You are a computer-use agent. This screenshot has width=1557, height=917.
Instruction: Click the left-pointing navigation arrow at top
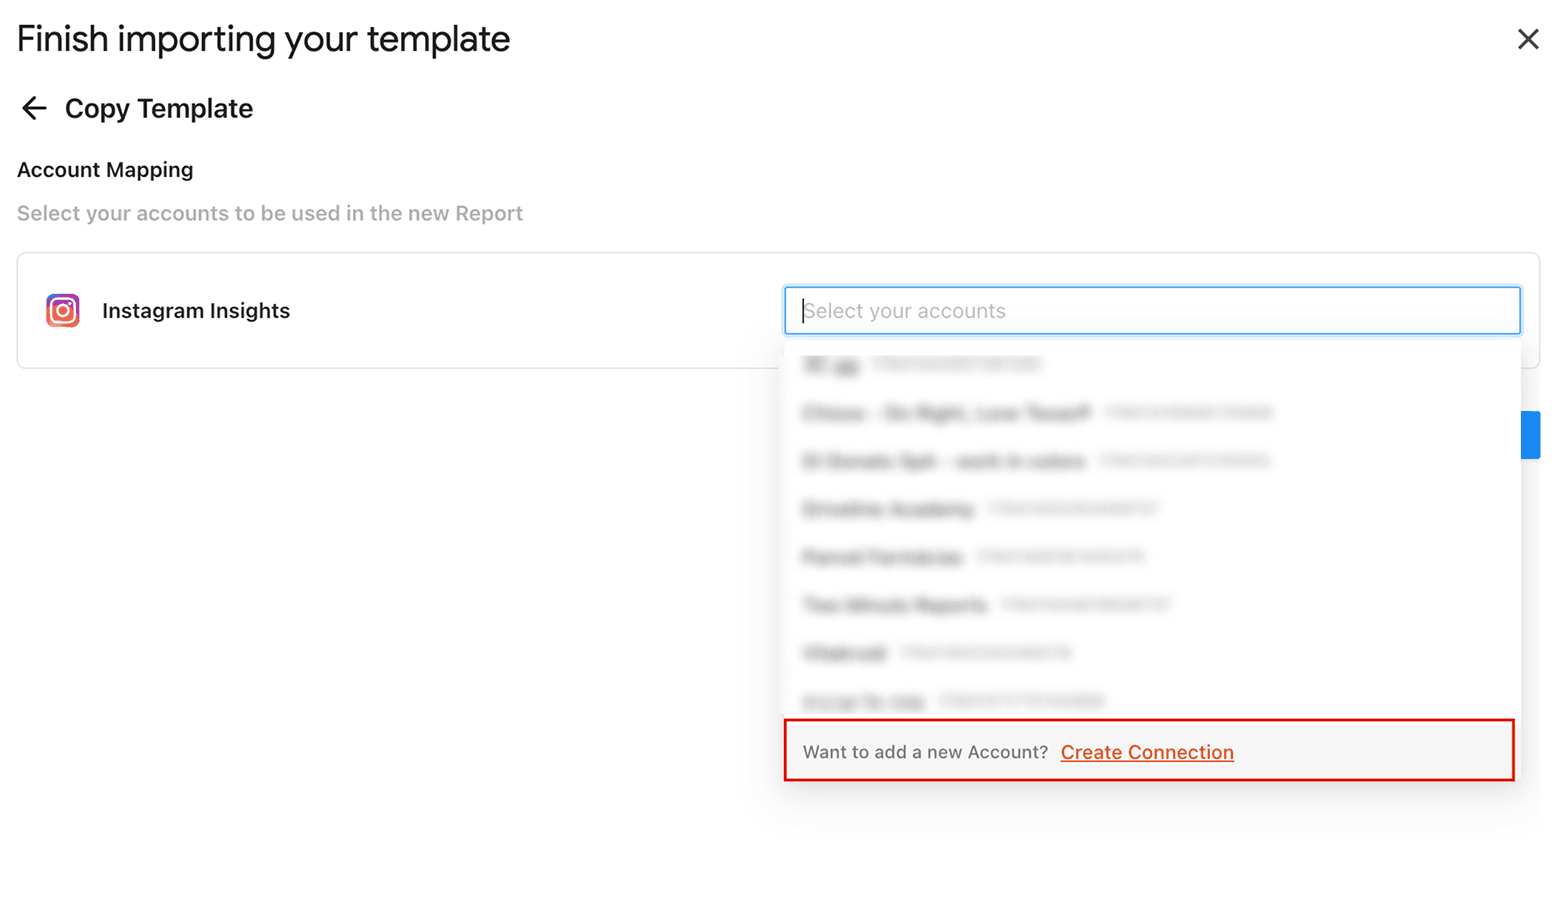click(x=33, y=108)
